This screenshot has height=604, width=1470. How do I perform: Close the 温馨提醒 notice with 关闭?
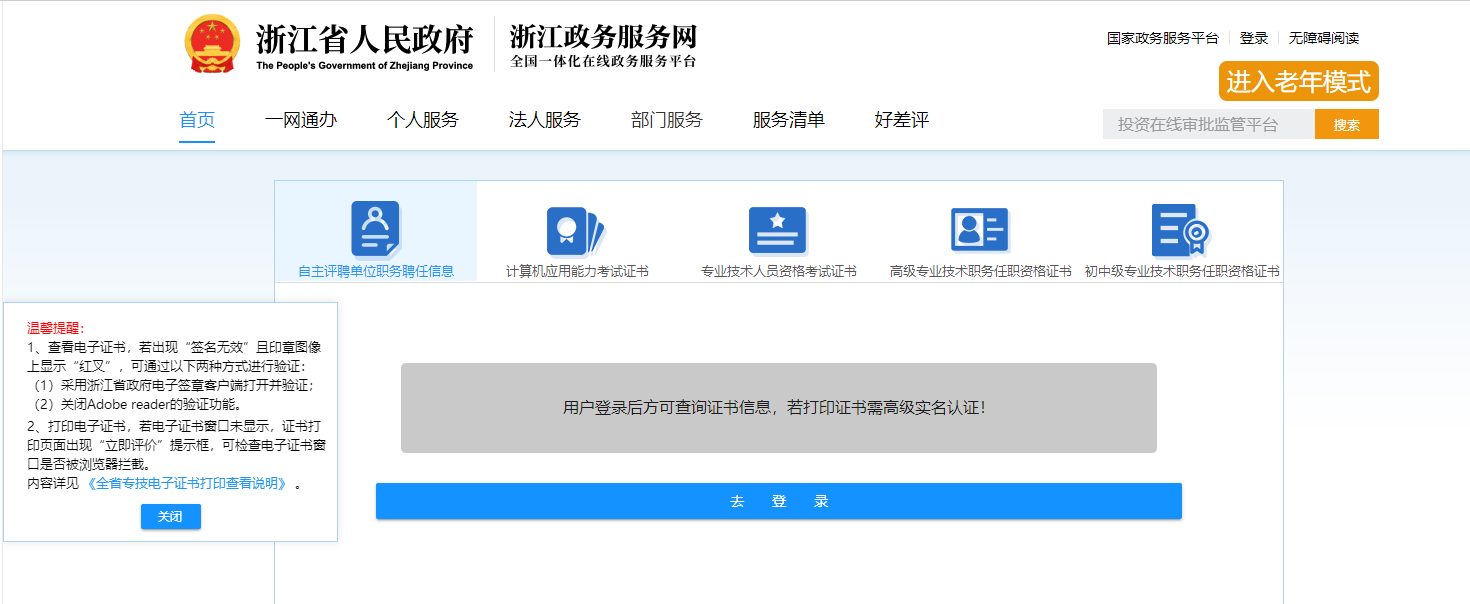point(171,517)
